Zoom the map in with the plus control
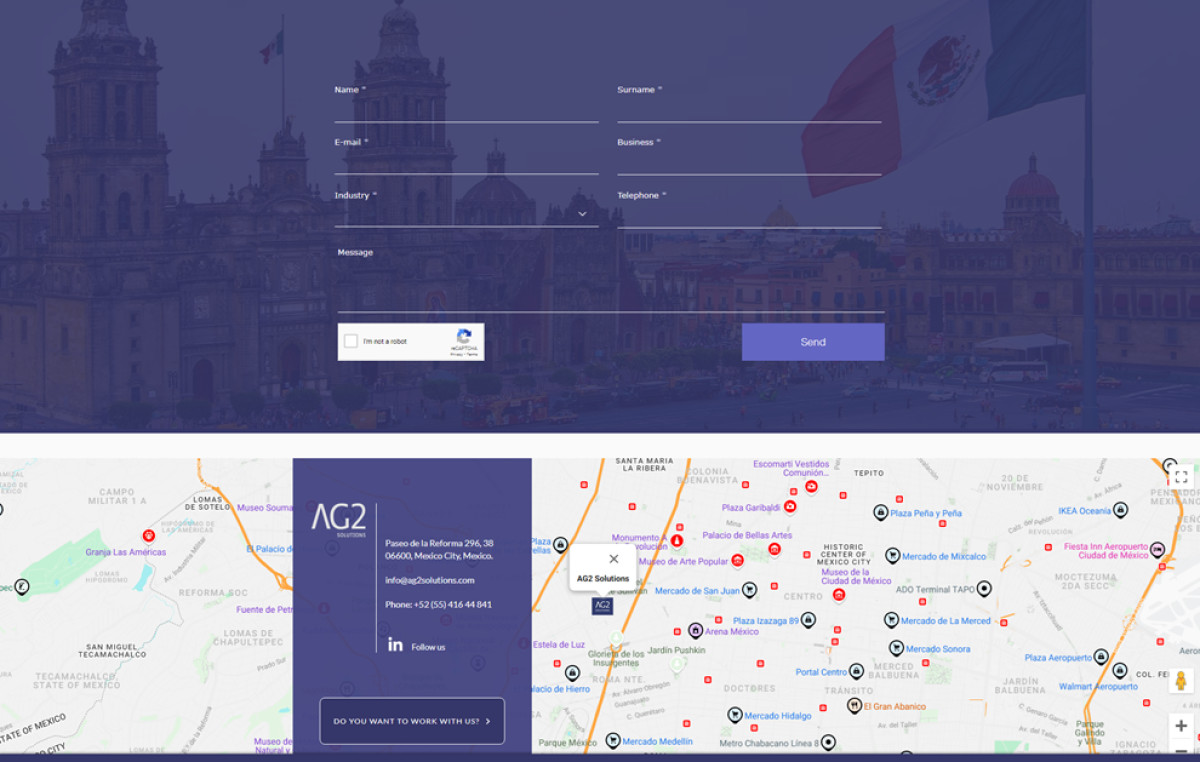This screenshot has height=762, width=1200. (x=1180, y=725)
